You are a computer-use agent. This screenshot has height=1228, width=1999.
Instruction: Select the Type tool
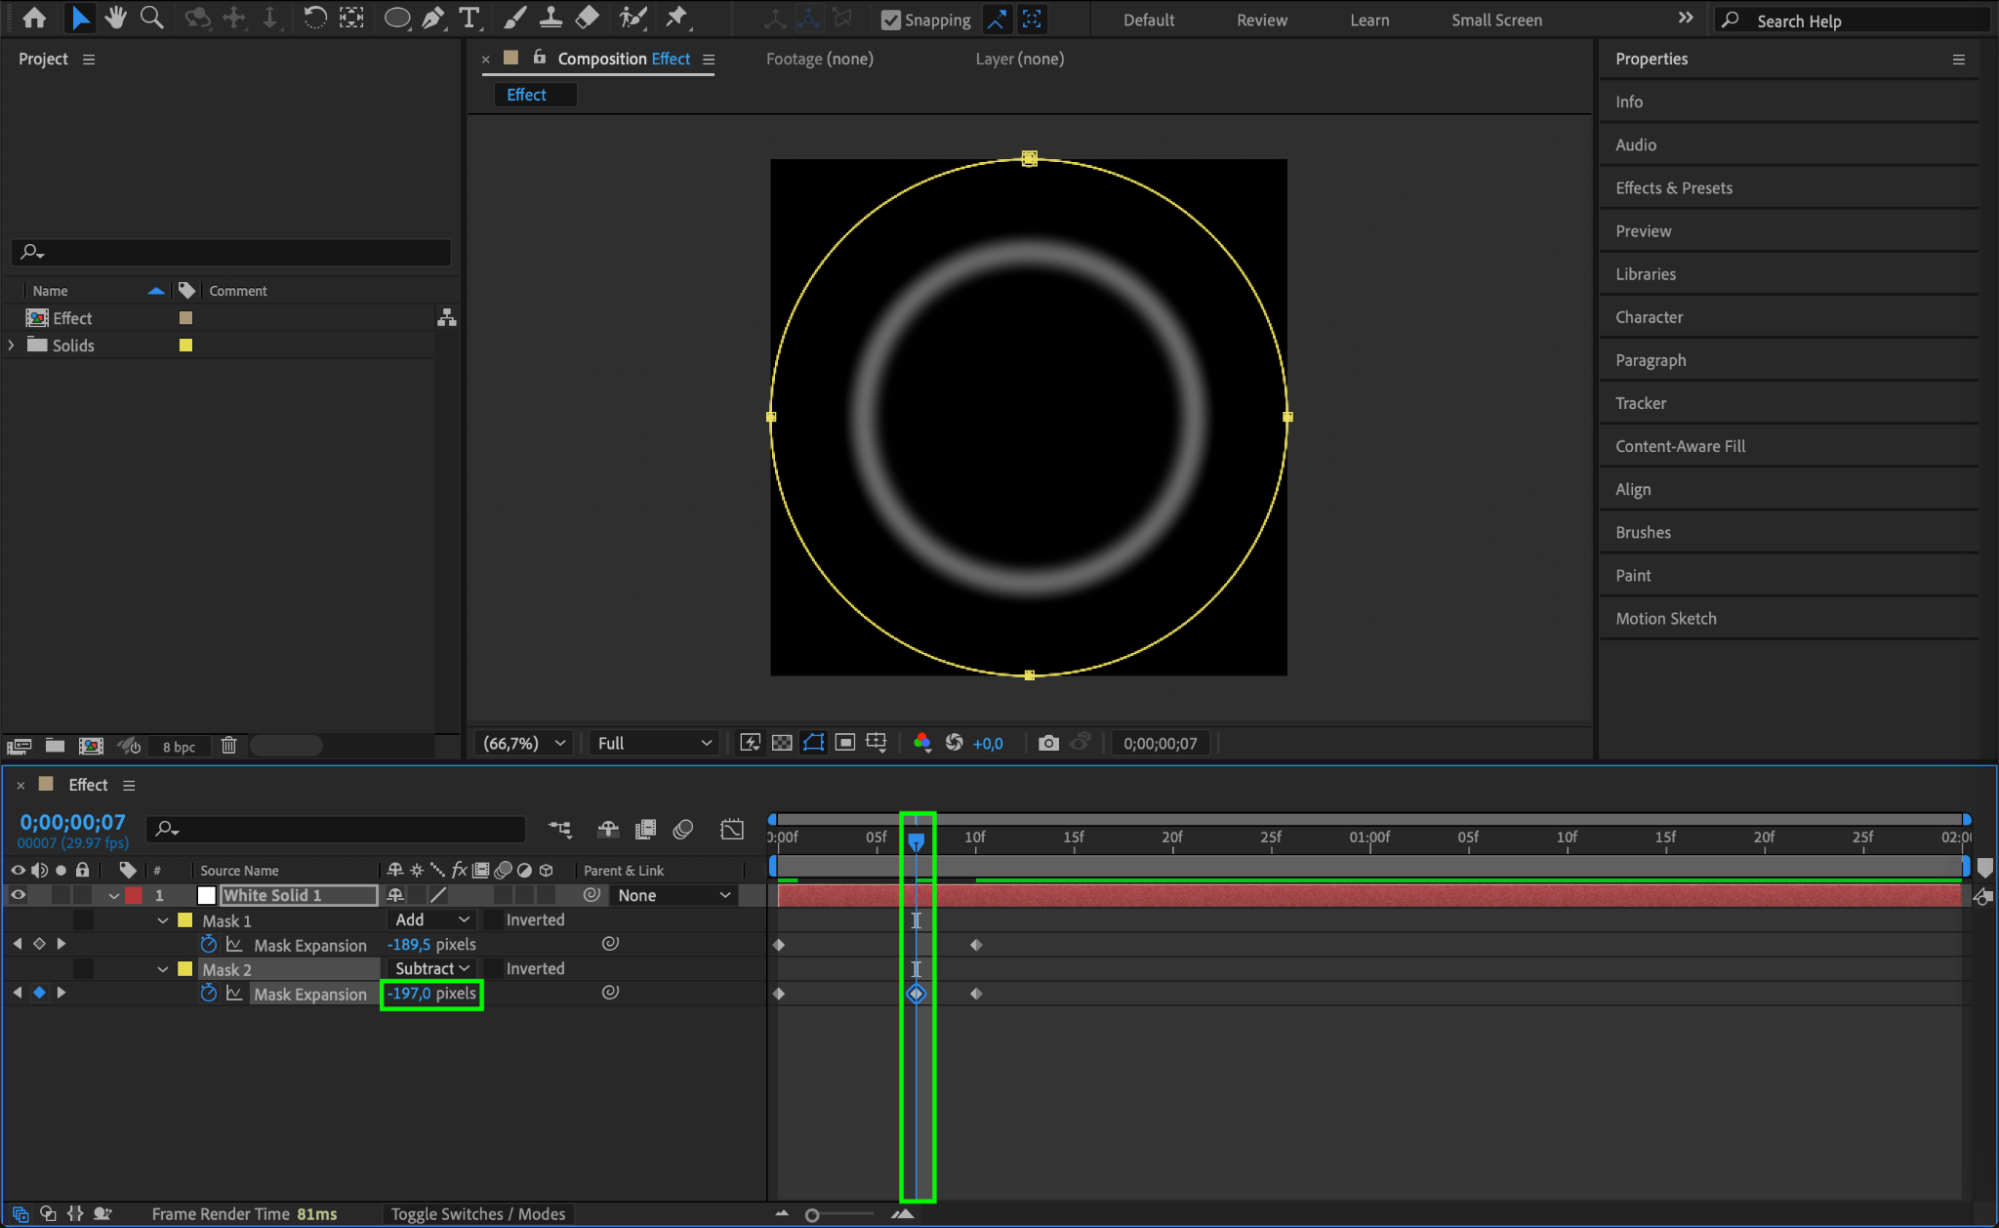click(469, 17)
